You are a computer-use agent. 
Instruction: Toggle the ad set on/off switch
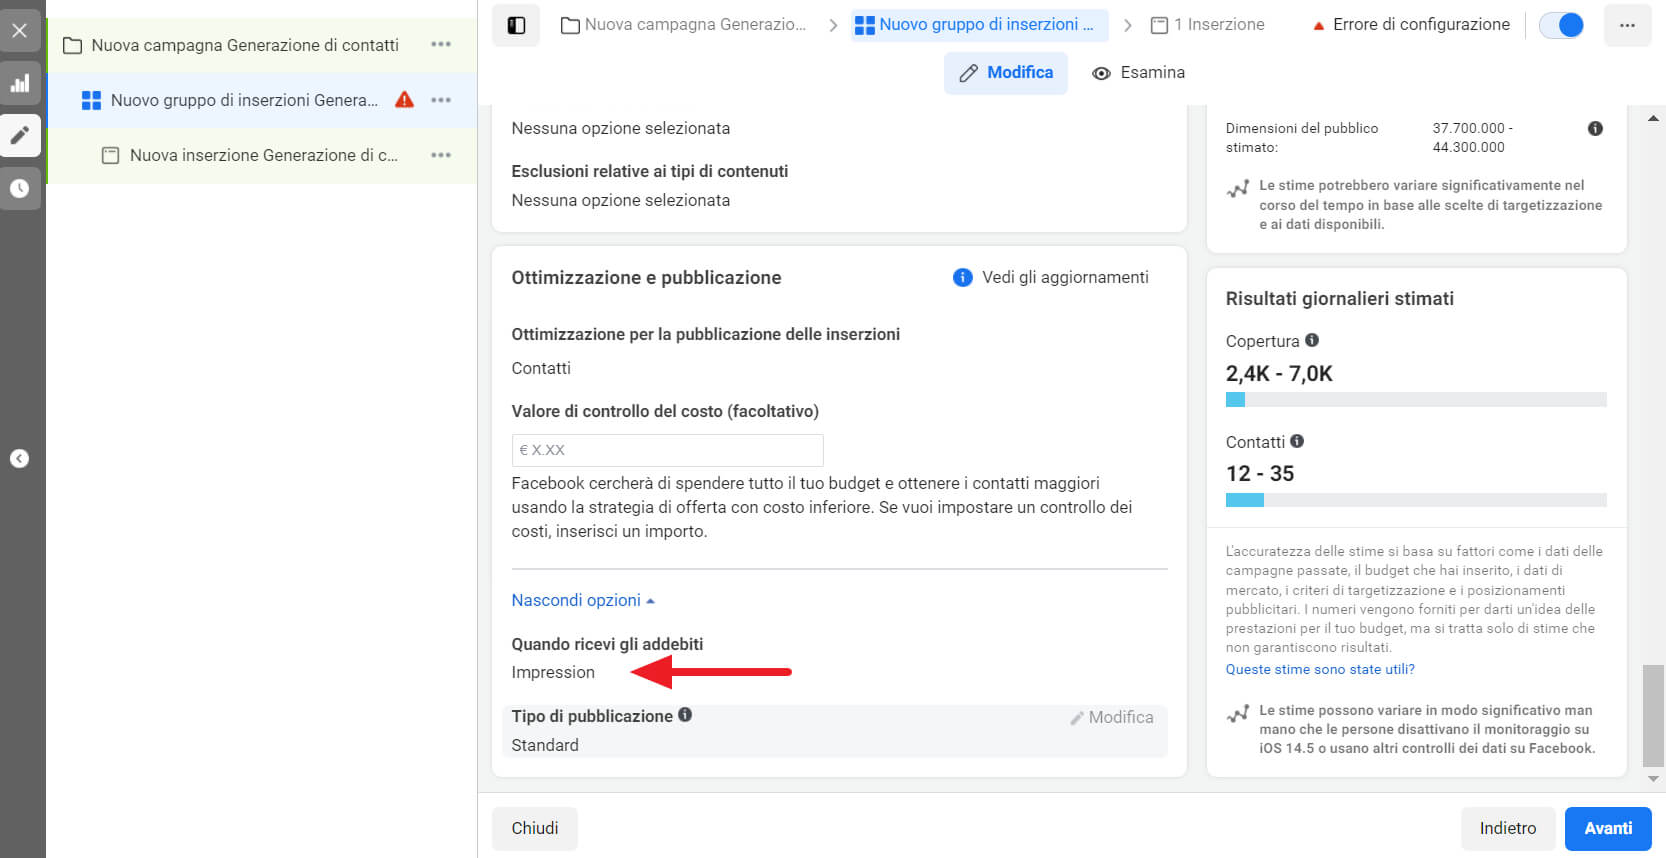pos(1562,25)
